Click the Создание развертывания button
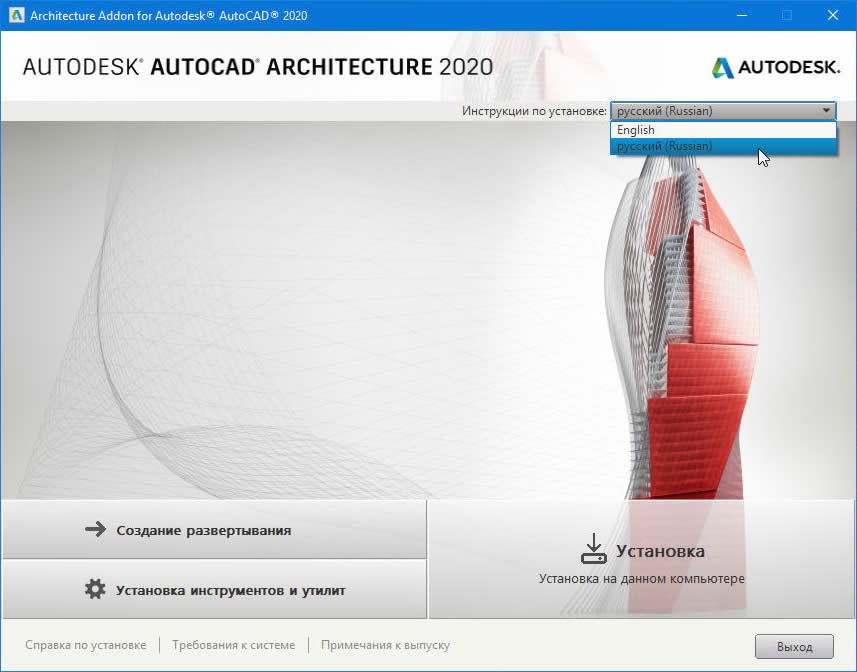The image size is (857, 672). point(214,529)
